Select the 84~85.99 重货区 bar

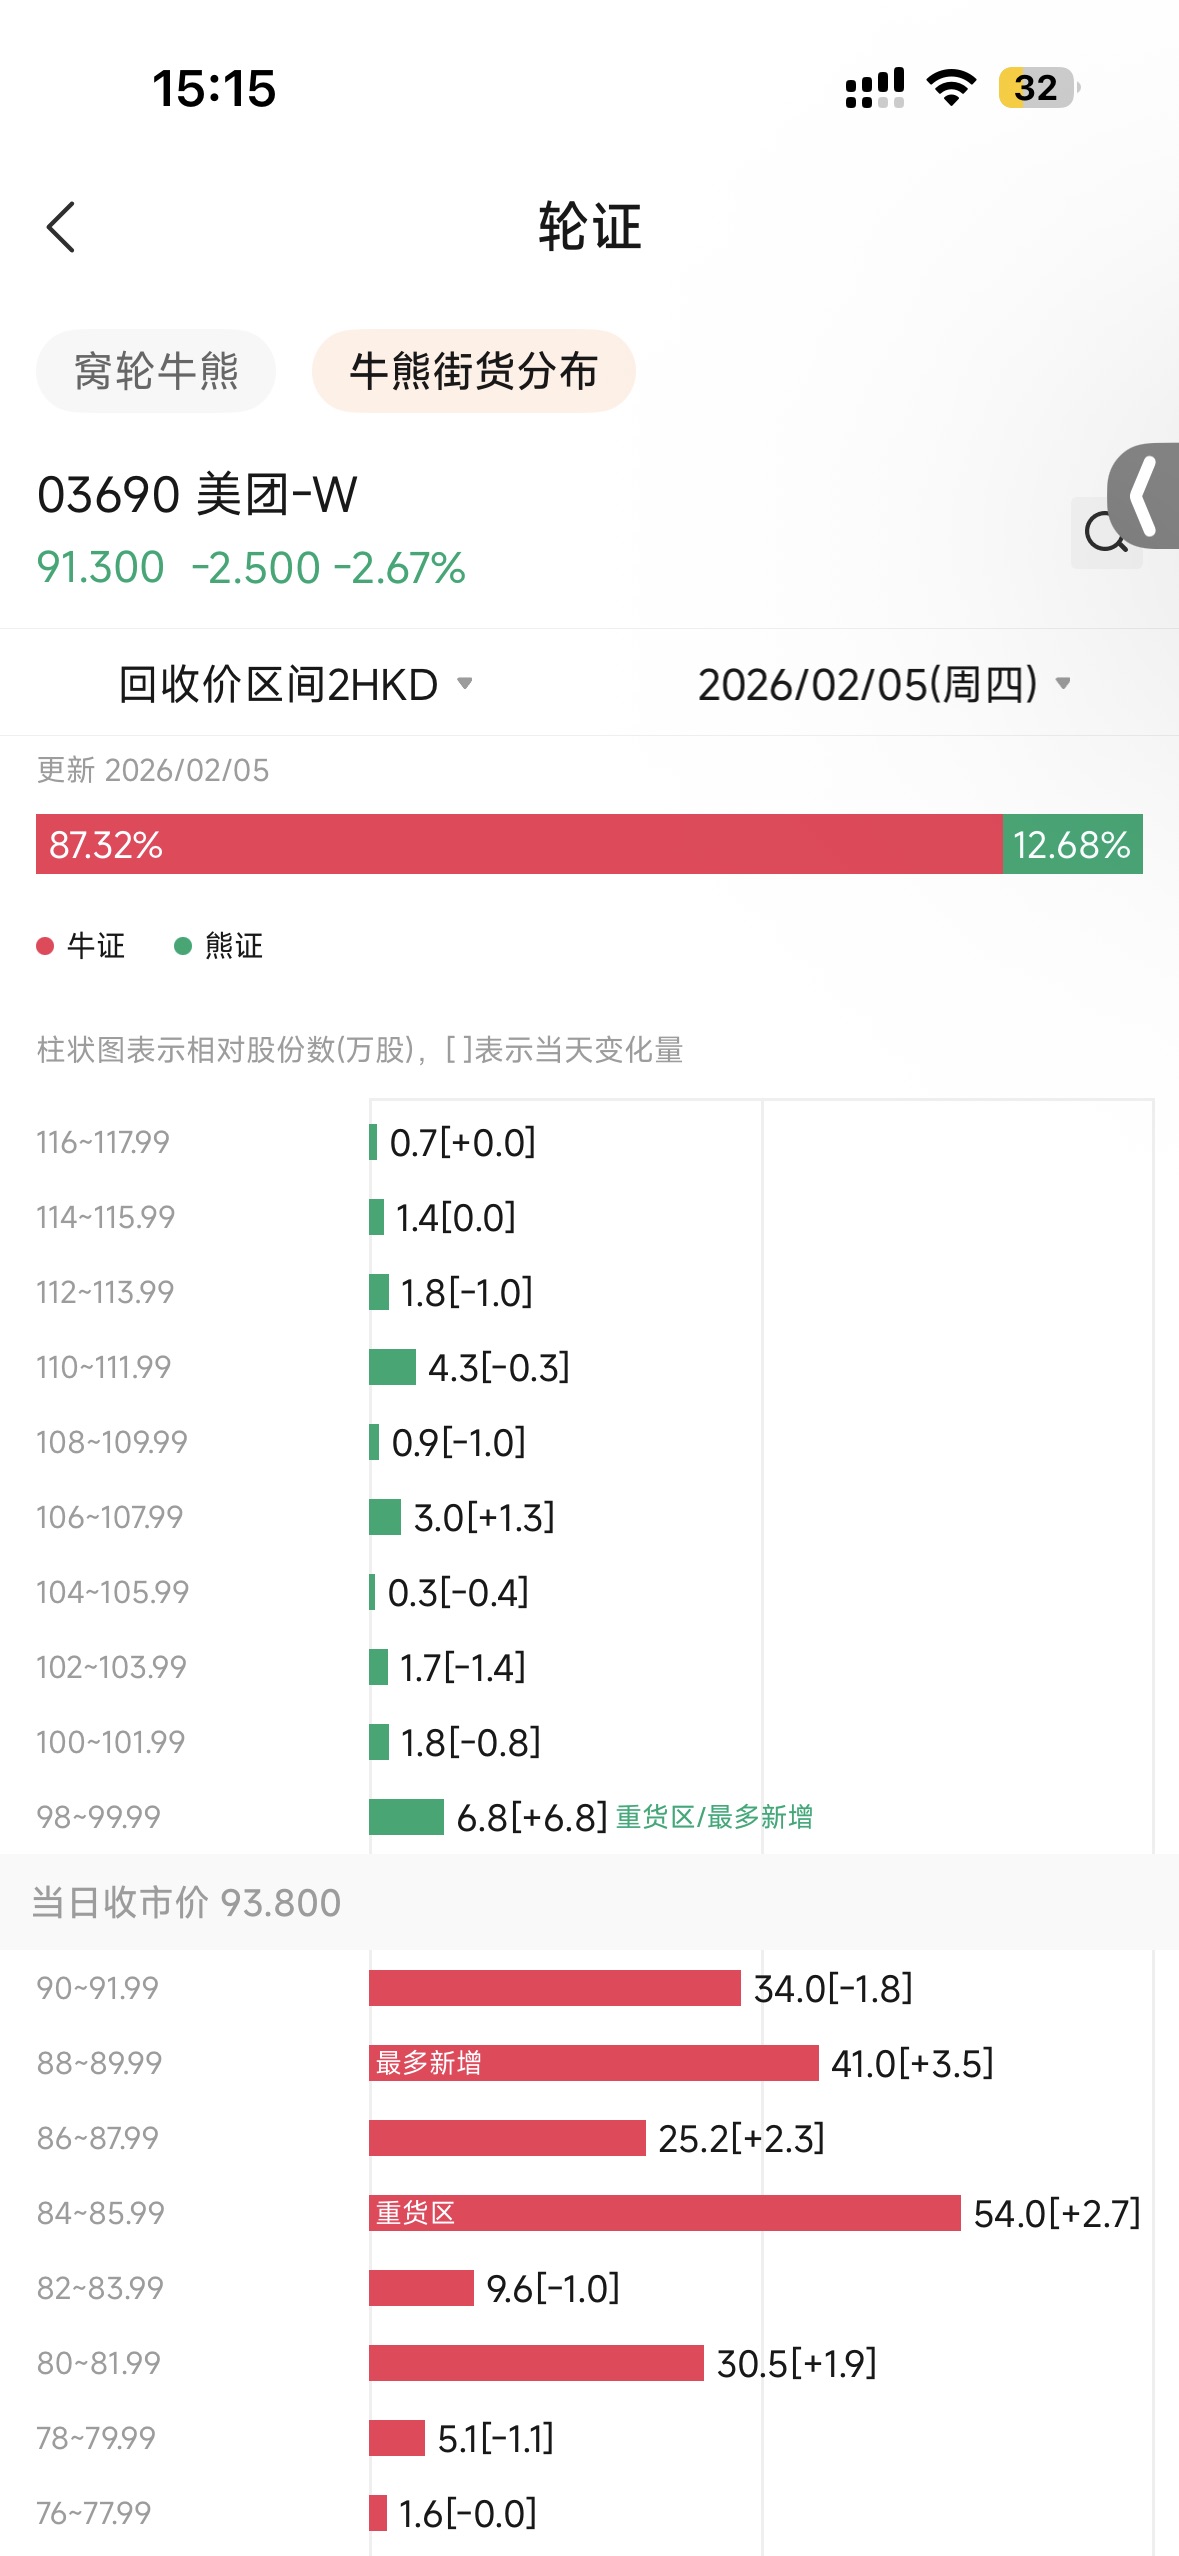pyautogui.click(x=664, y=2213)
